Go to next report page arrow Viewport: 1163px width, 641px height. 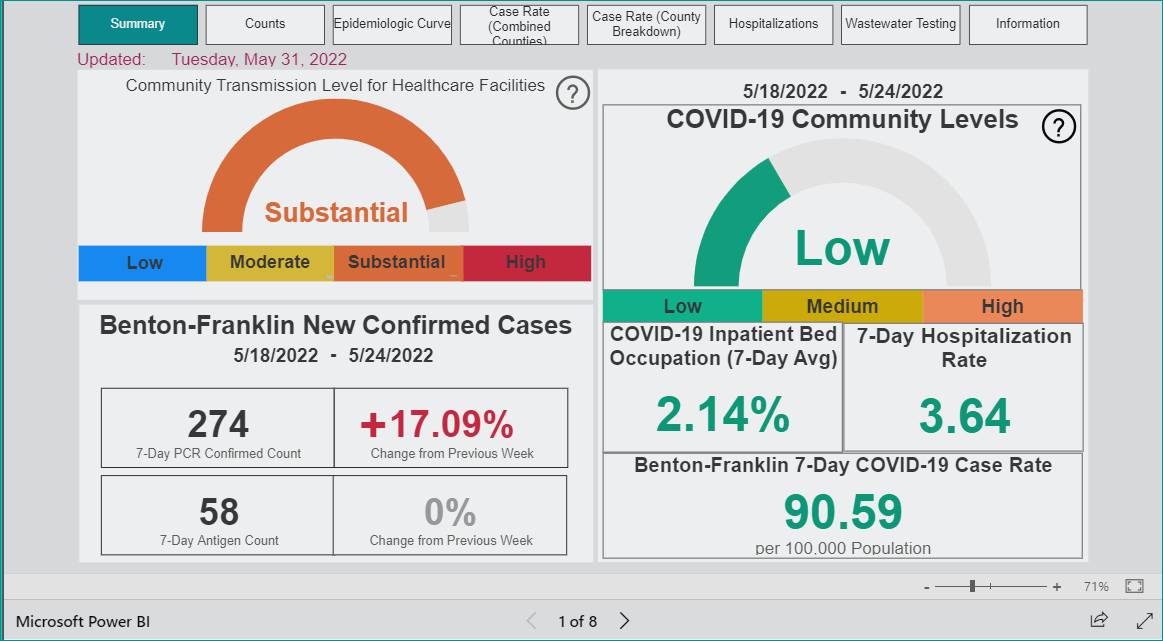(x=625, y=621)
